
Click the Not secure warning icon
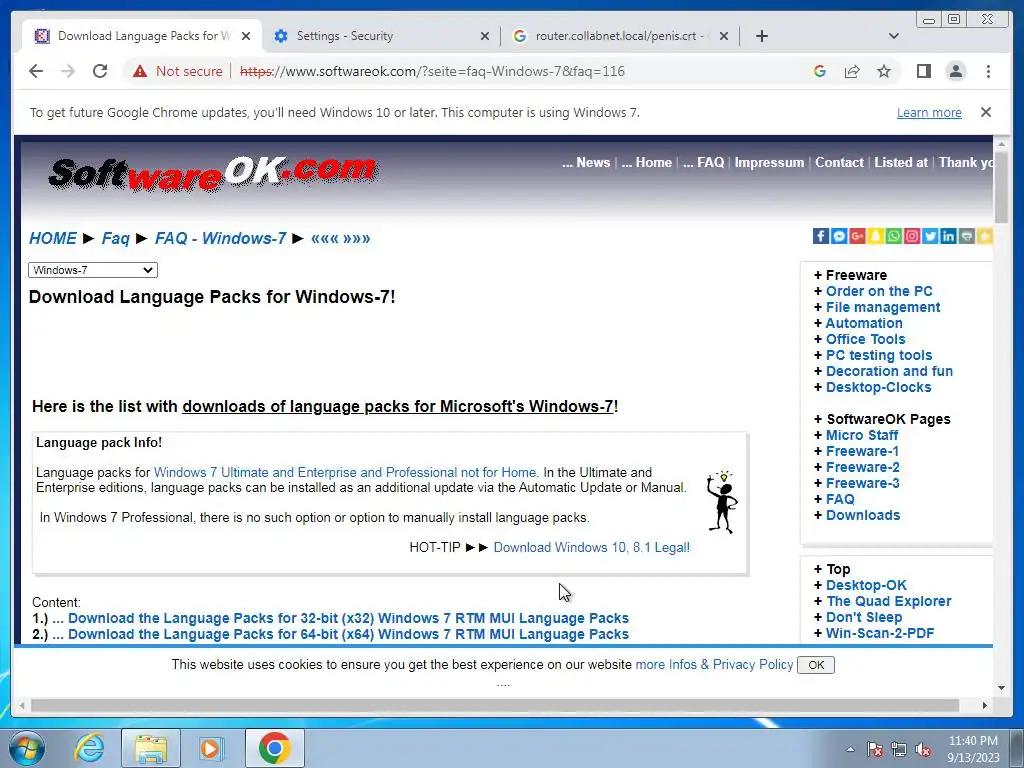(x=140, y=71)
